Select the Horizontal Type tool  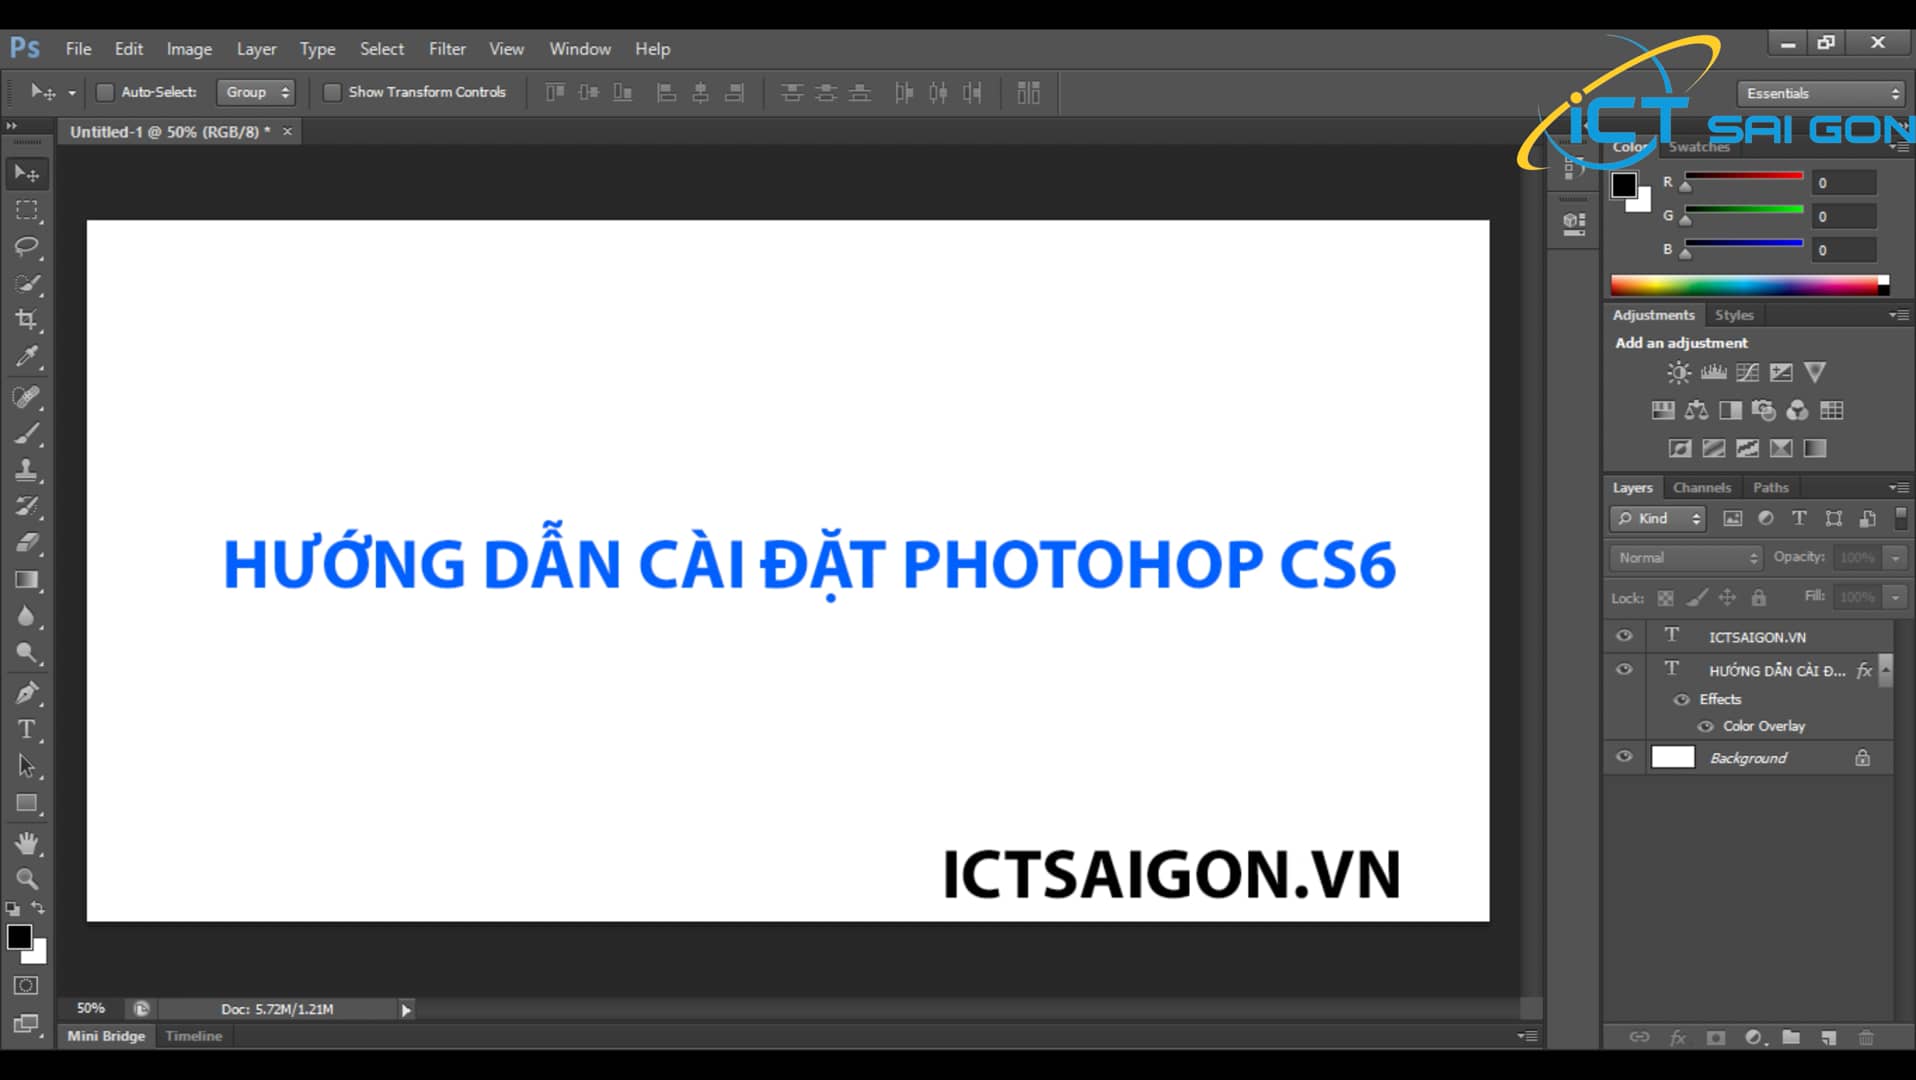pos(27,730)
